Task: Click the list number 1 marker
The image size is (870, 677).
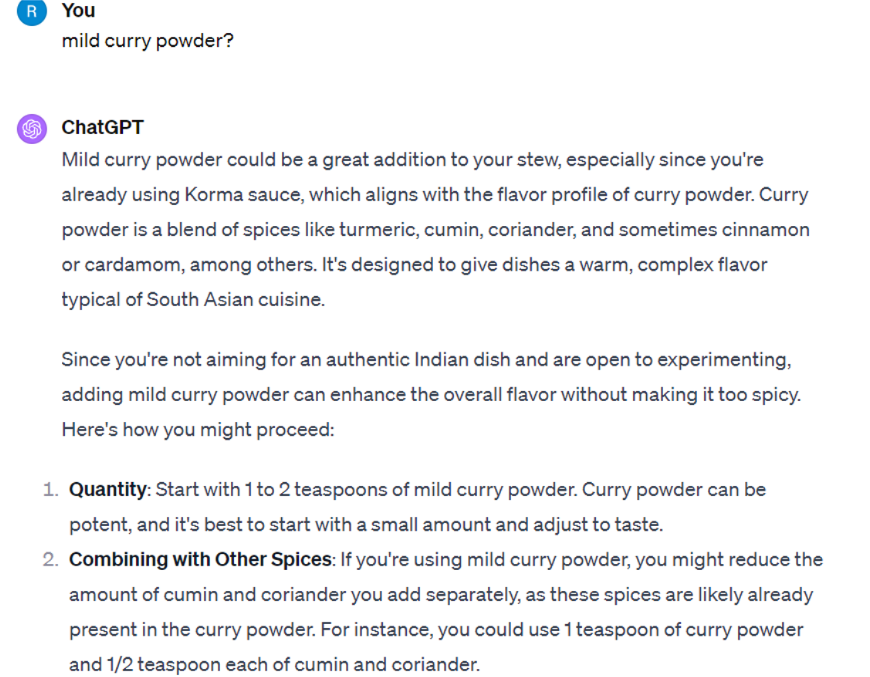Action: coord(50,489)
